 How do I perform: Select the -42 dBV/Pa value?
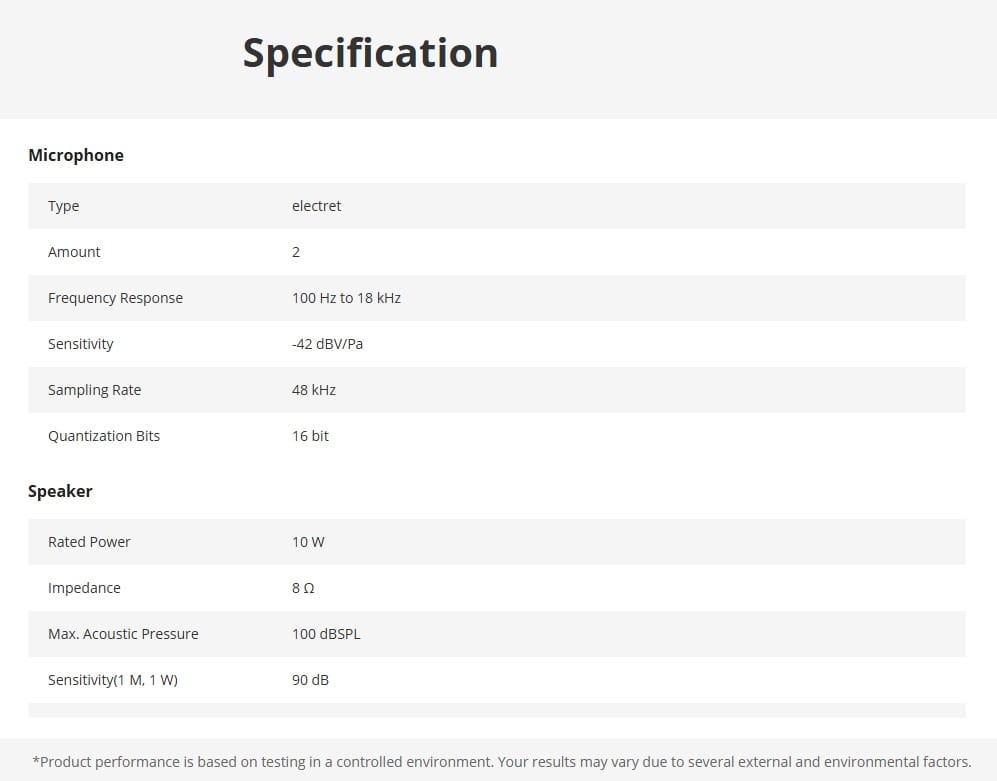(327, 344)
